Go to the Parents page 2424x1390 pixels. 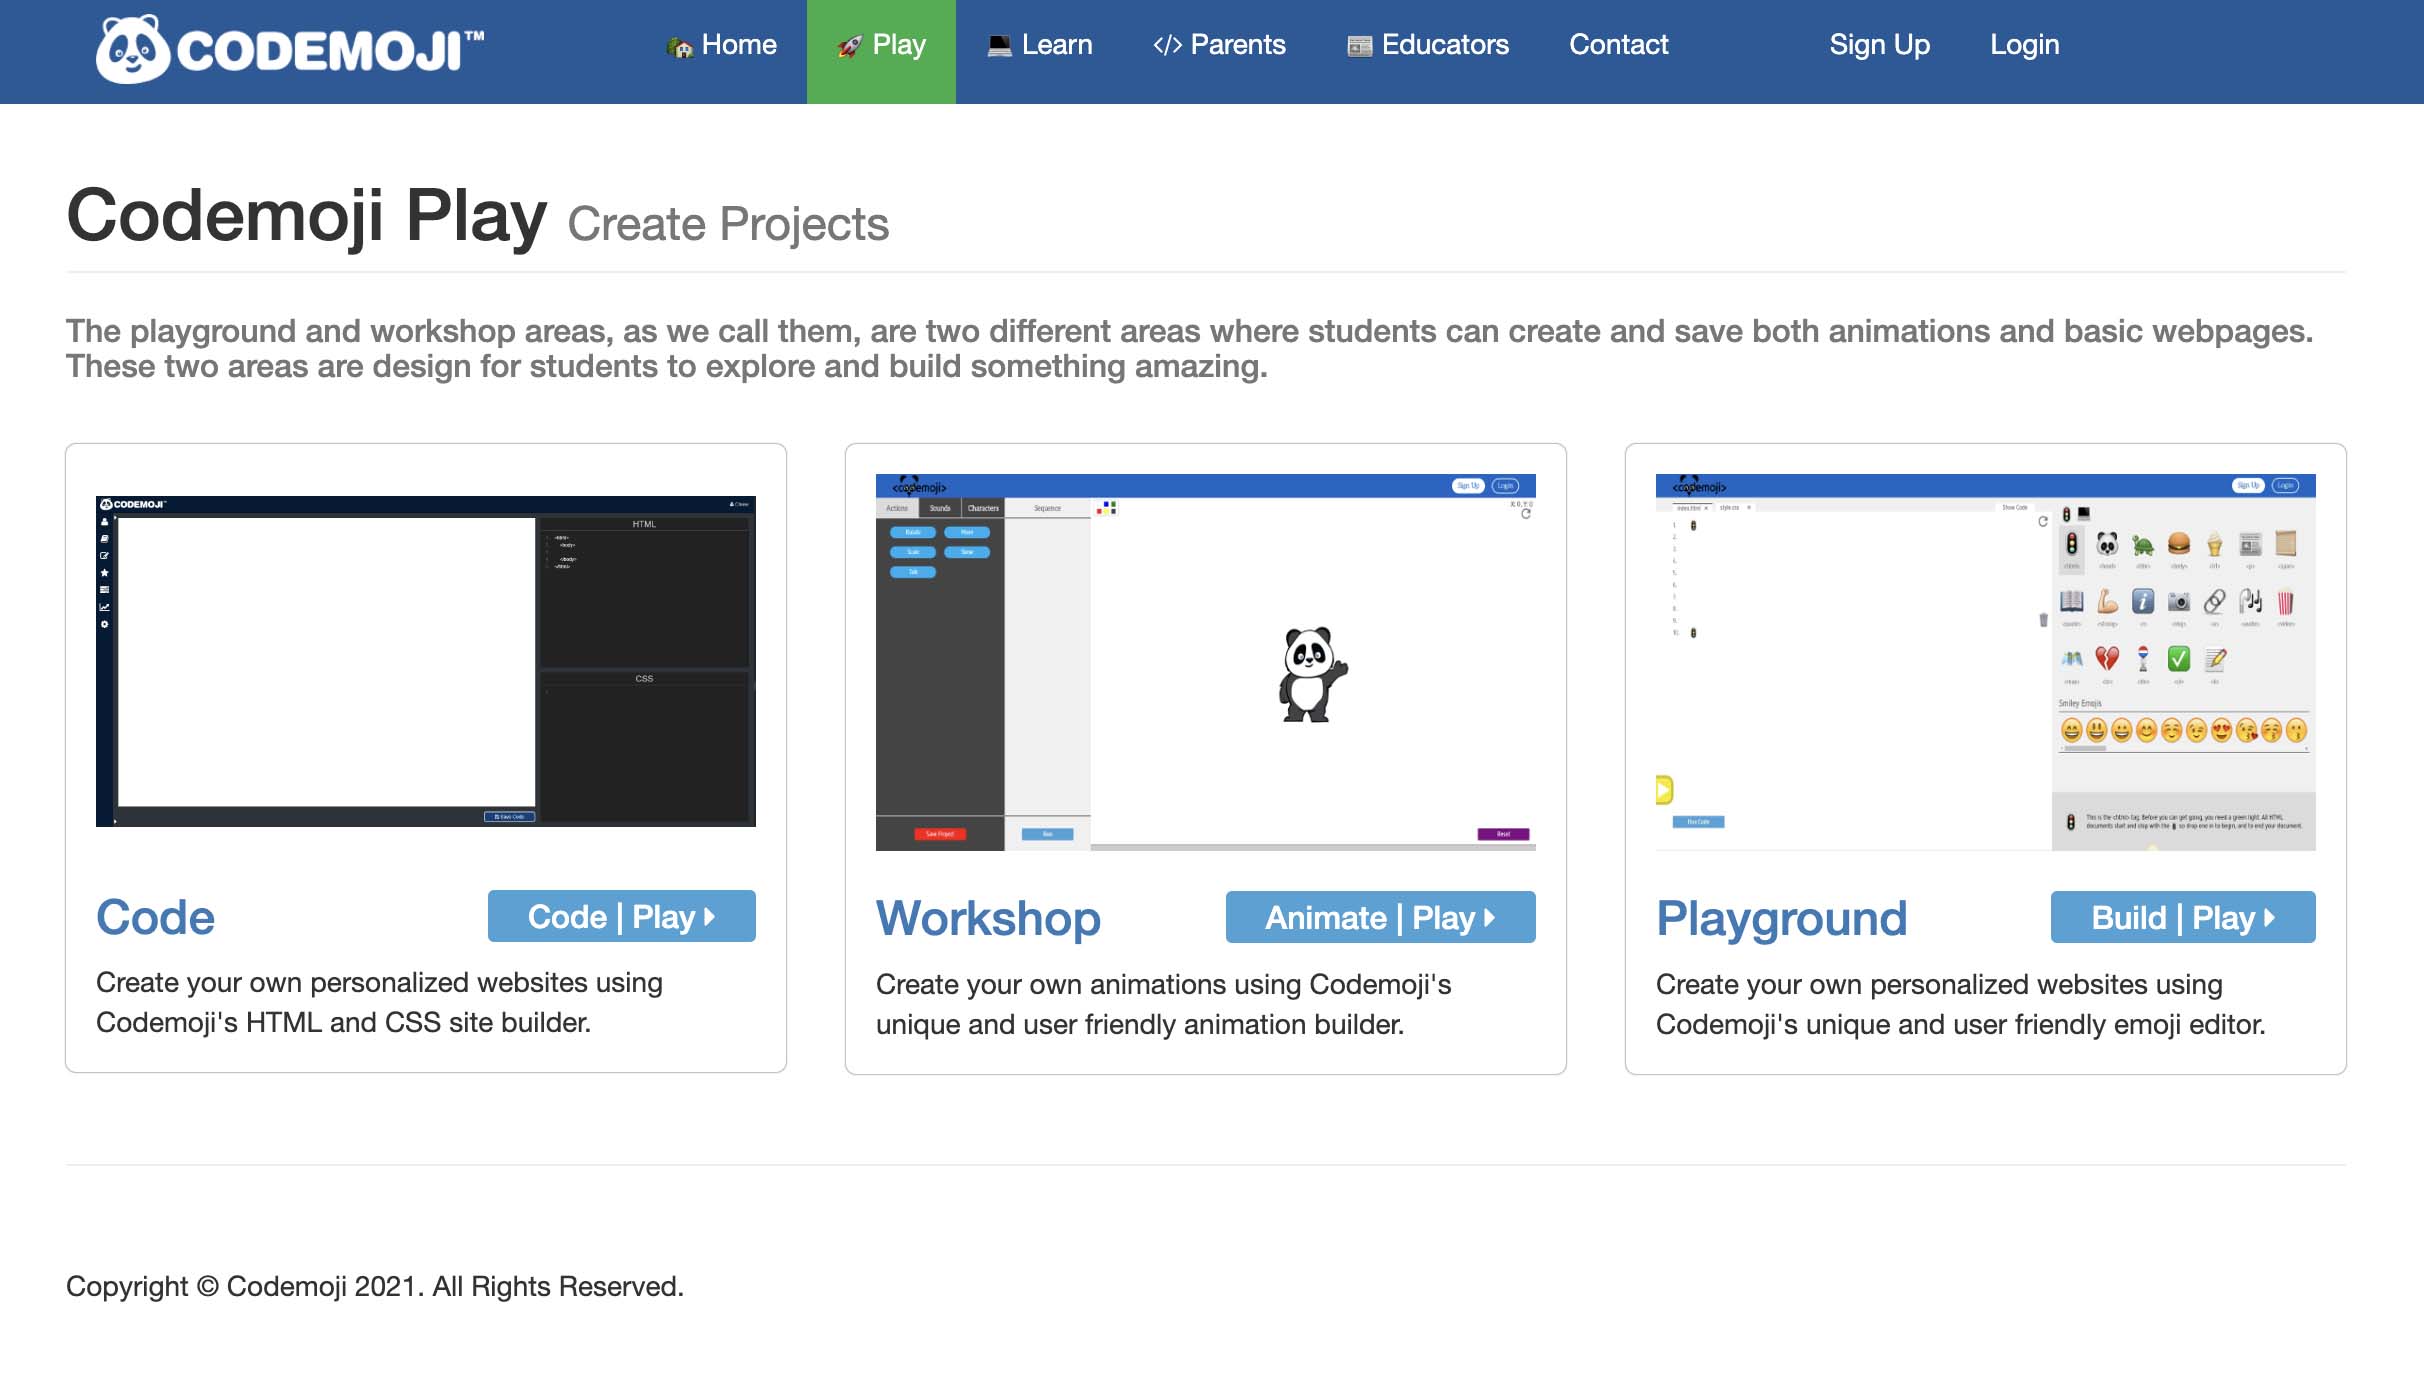click(x=1219, y=45)
